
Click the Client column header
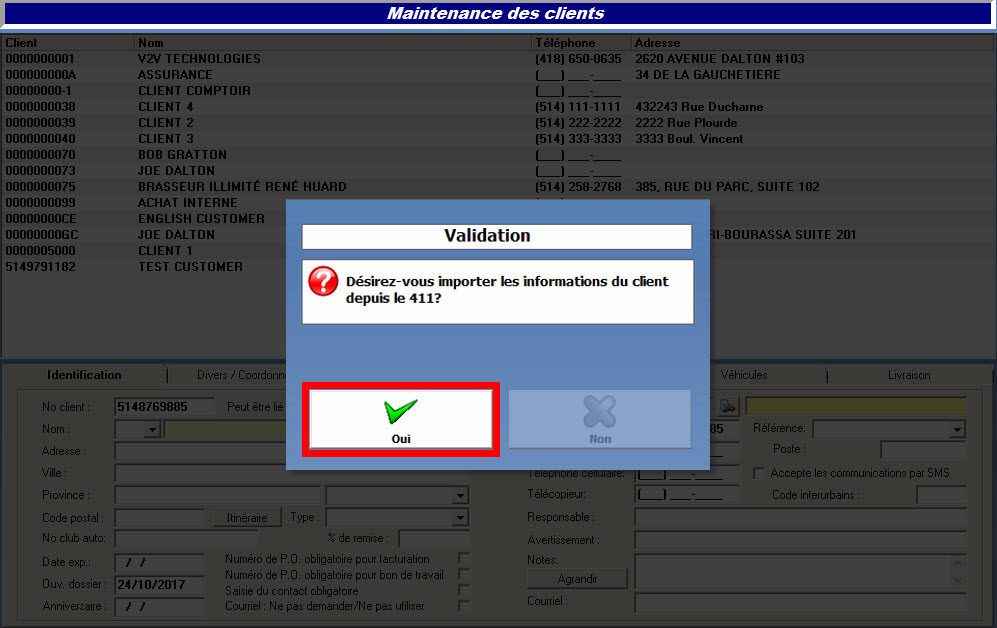68,43
